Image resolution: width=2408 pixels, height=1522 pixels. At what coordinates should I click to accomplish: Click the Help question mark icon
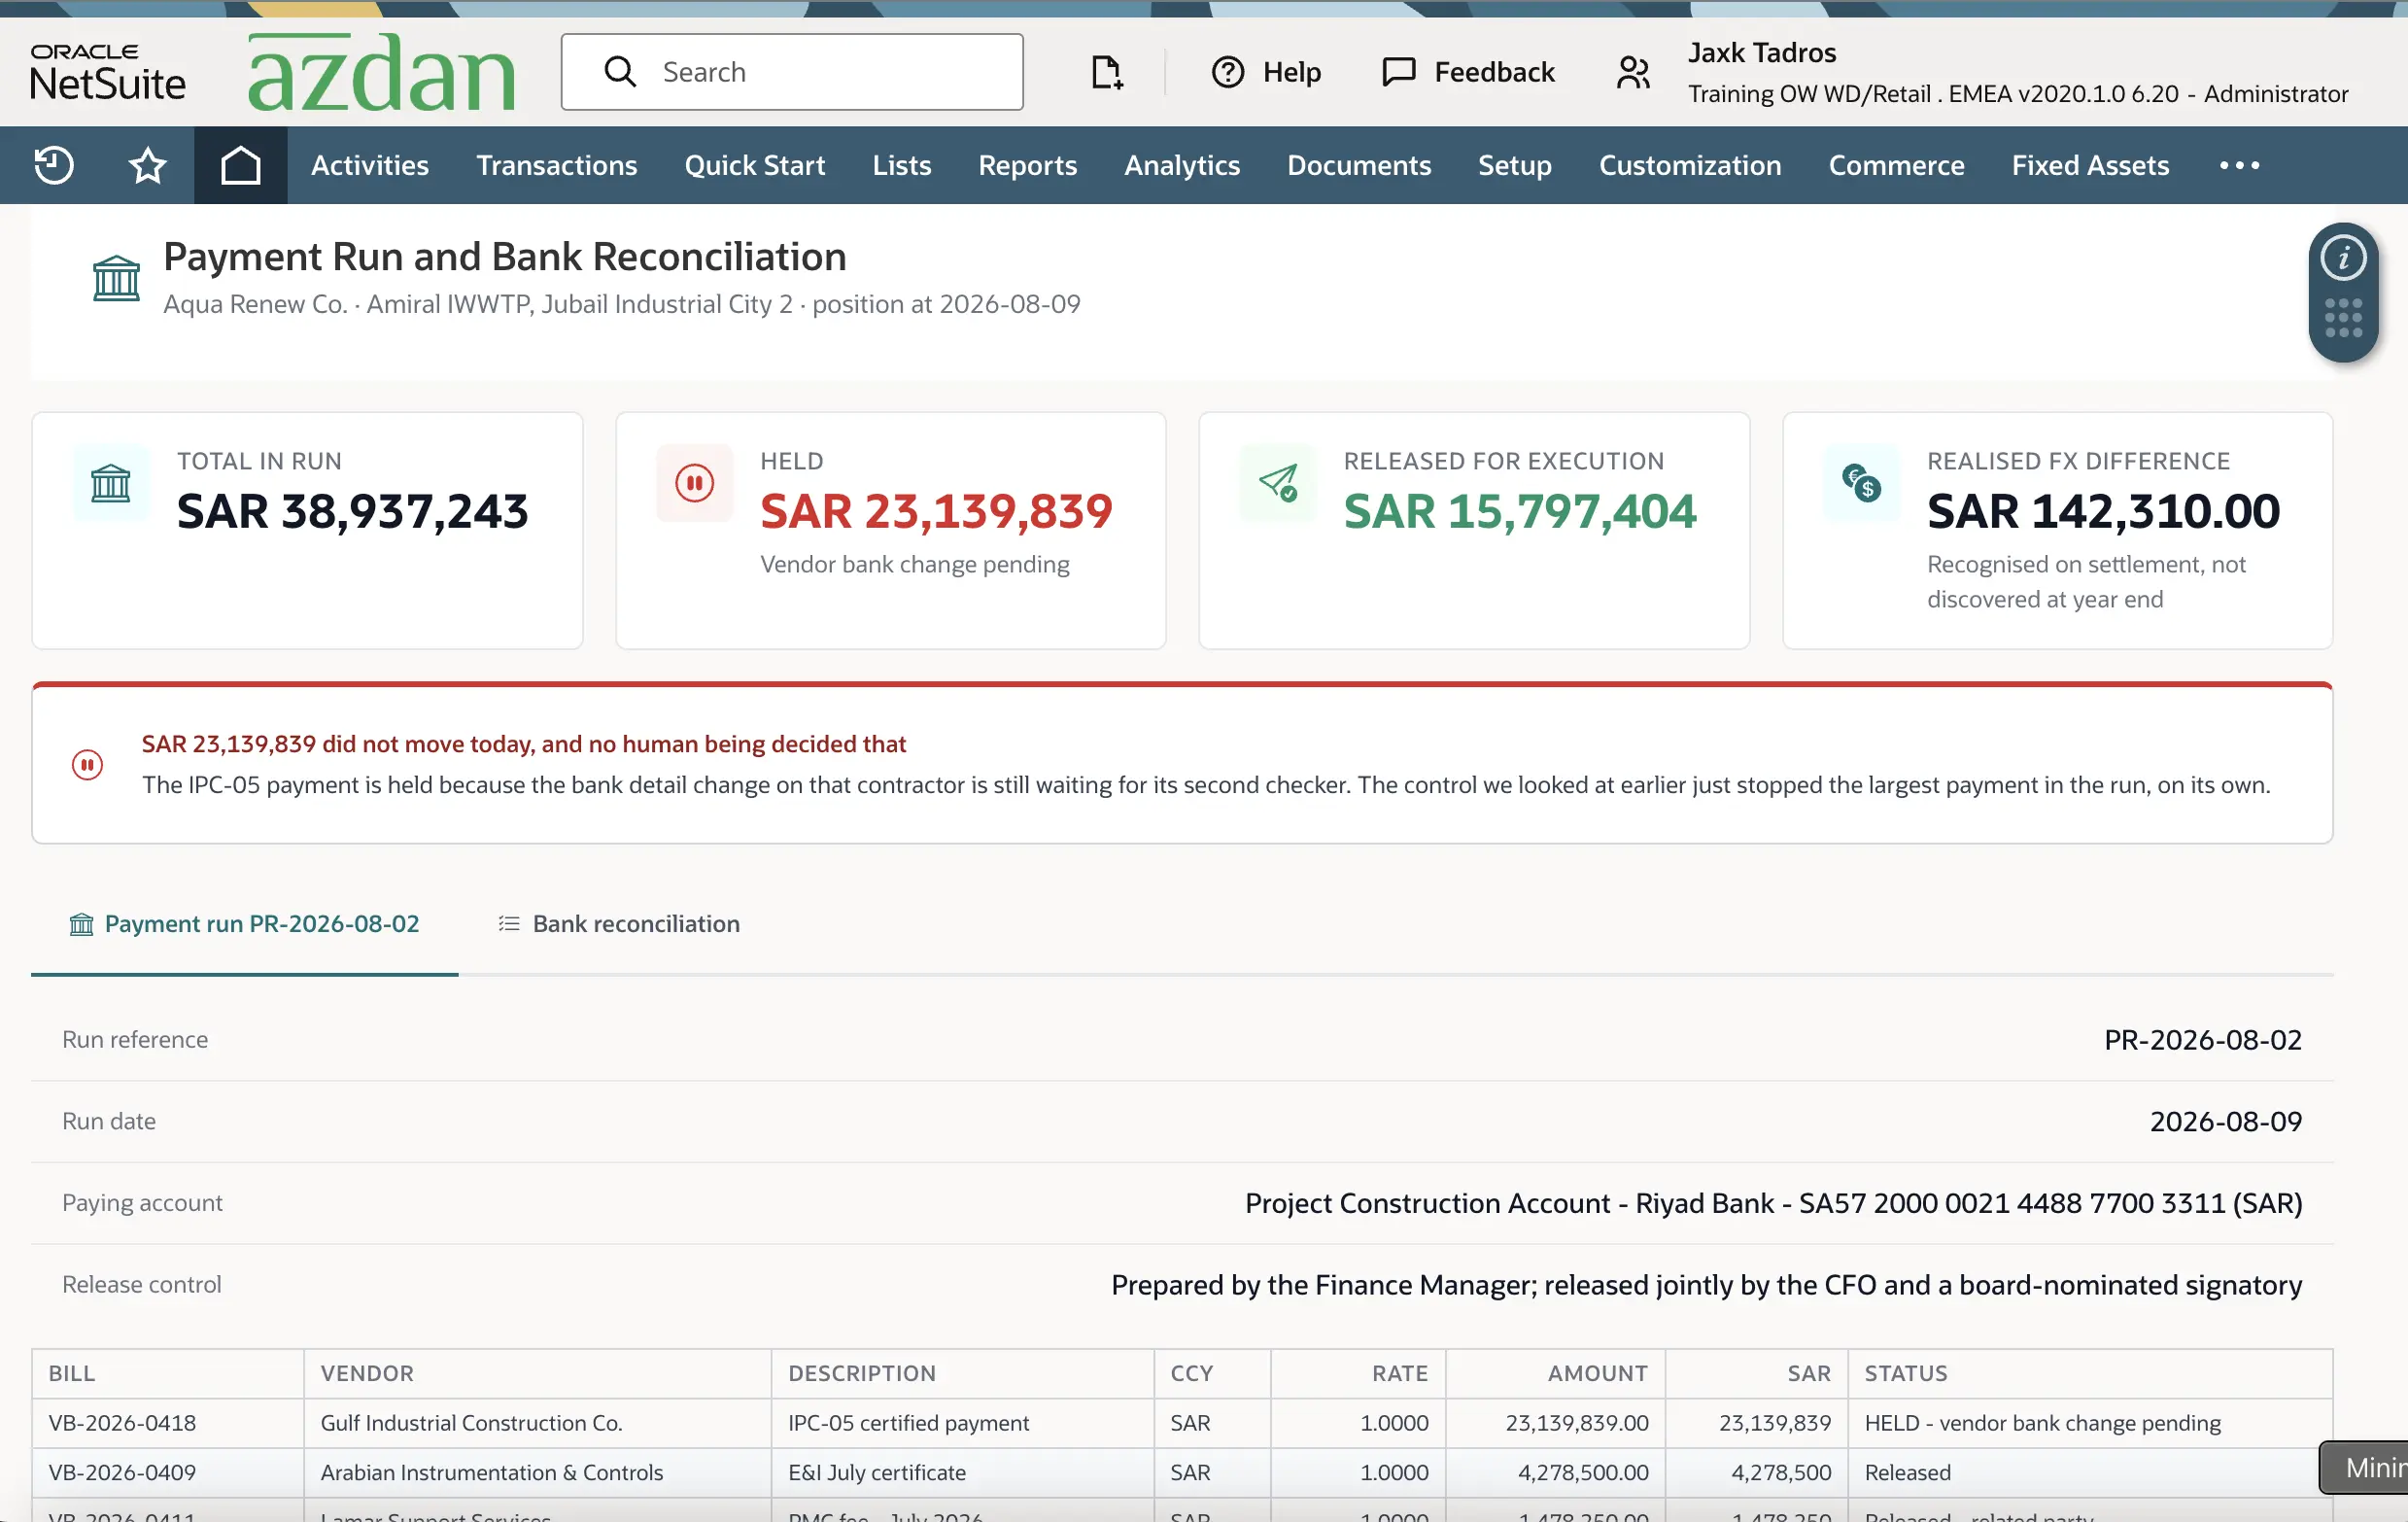click(x=1227, y=72)
